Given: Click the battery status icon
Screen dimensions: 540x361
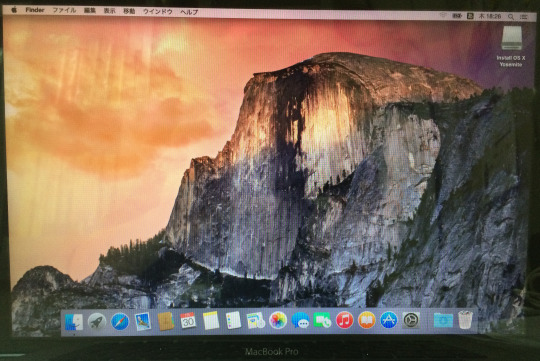Looking at the screenshot, I should click(457, 16).
